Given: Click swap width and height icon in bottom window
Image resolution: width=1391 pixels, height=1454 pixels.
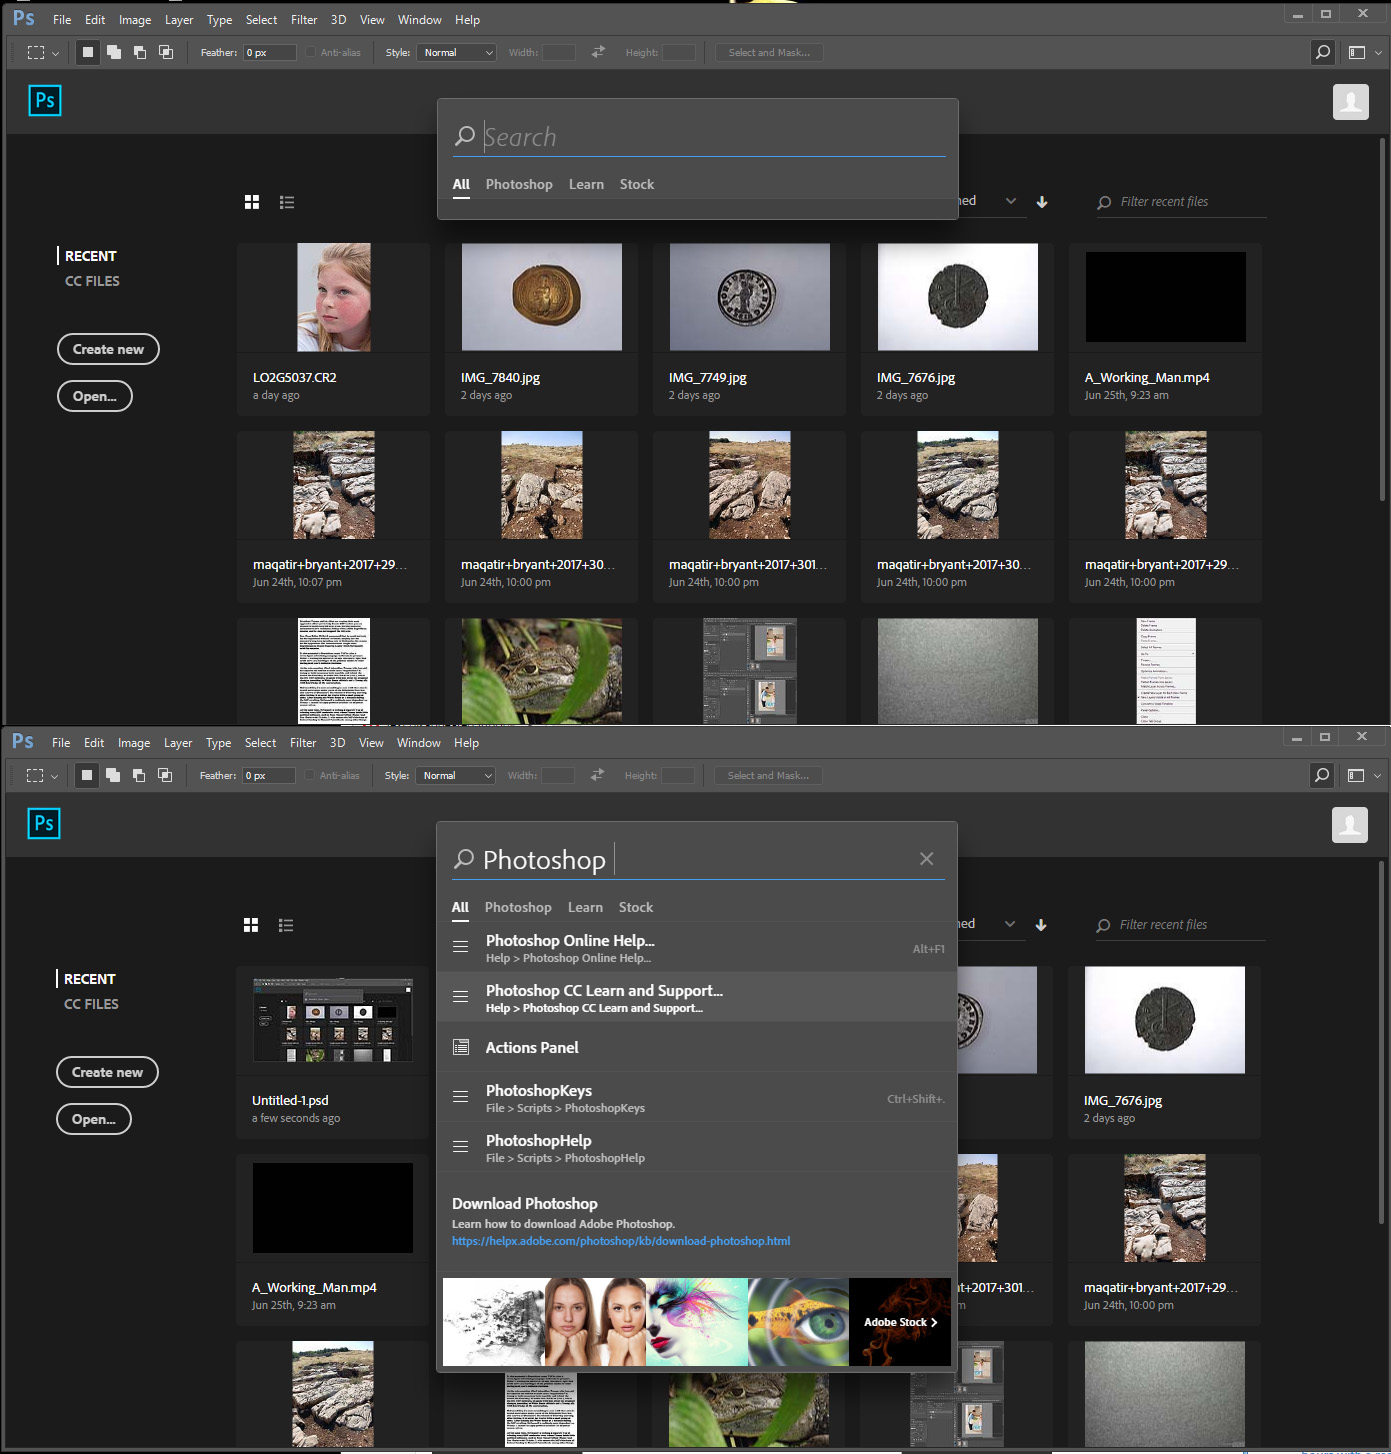Looking at the screenshot, I should (x=597, y=775).
